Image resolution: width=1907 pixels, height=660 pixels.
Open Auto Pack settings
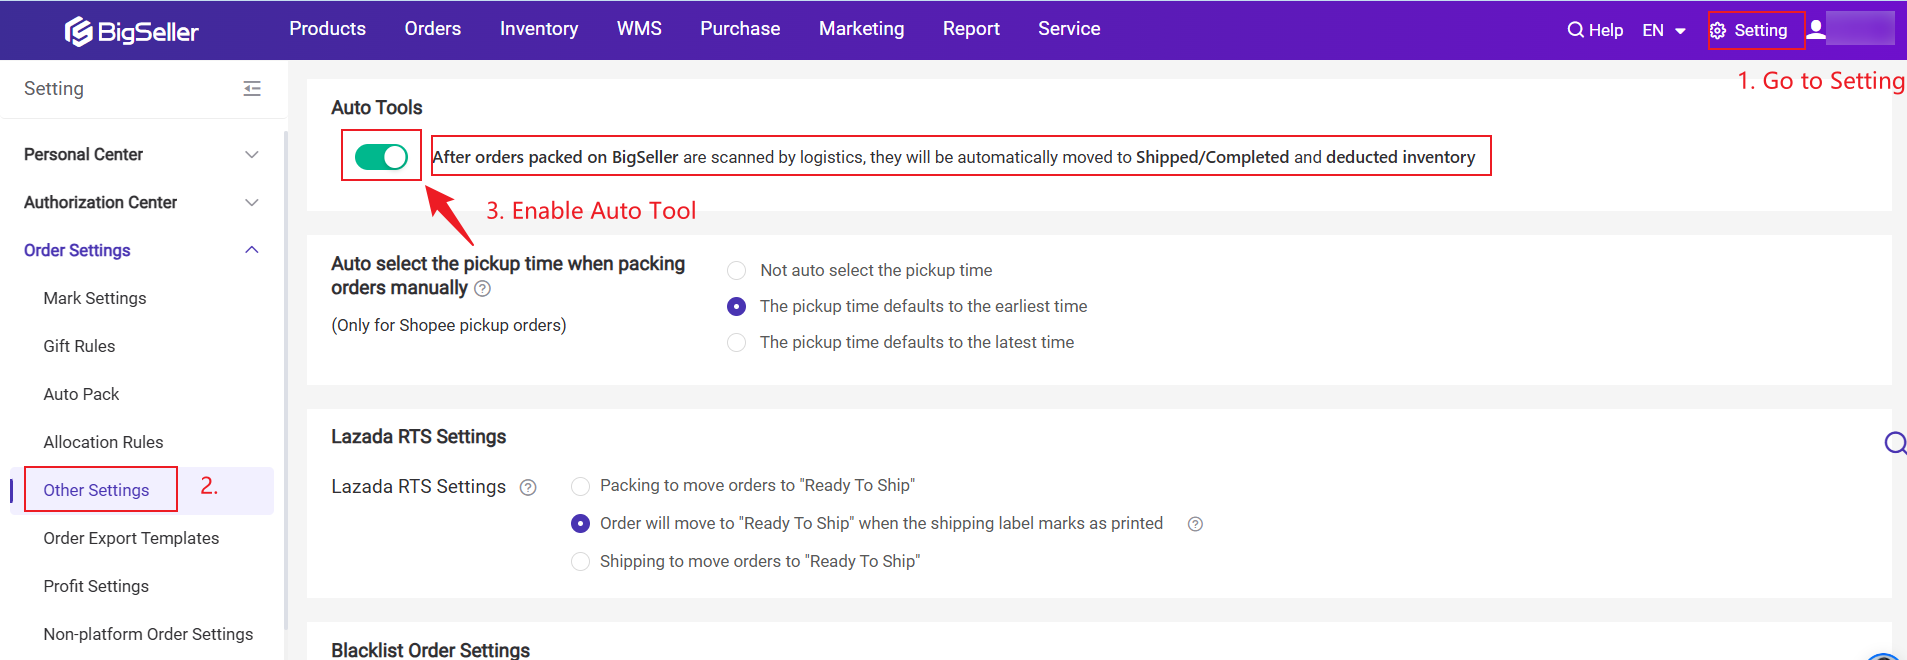click(81, 394)
